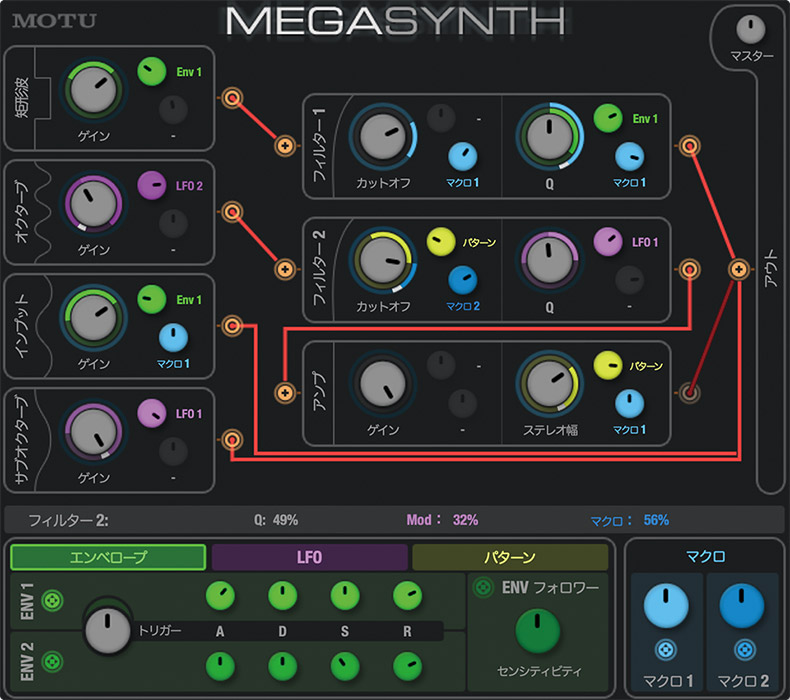Click the マスター volume knob
The height and width of the screenshot is (700, 790).
coord(751,29)
